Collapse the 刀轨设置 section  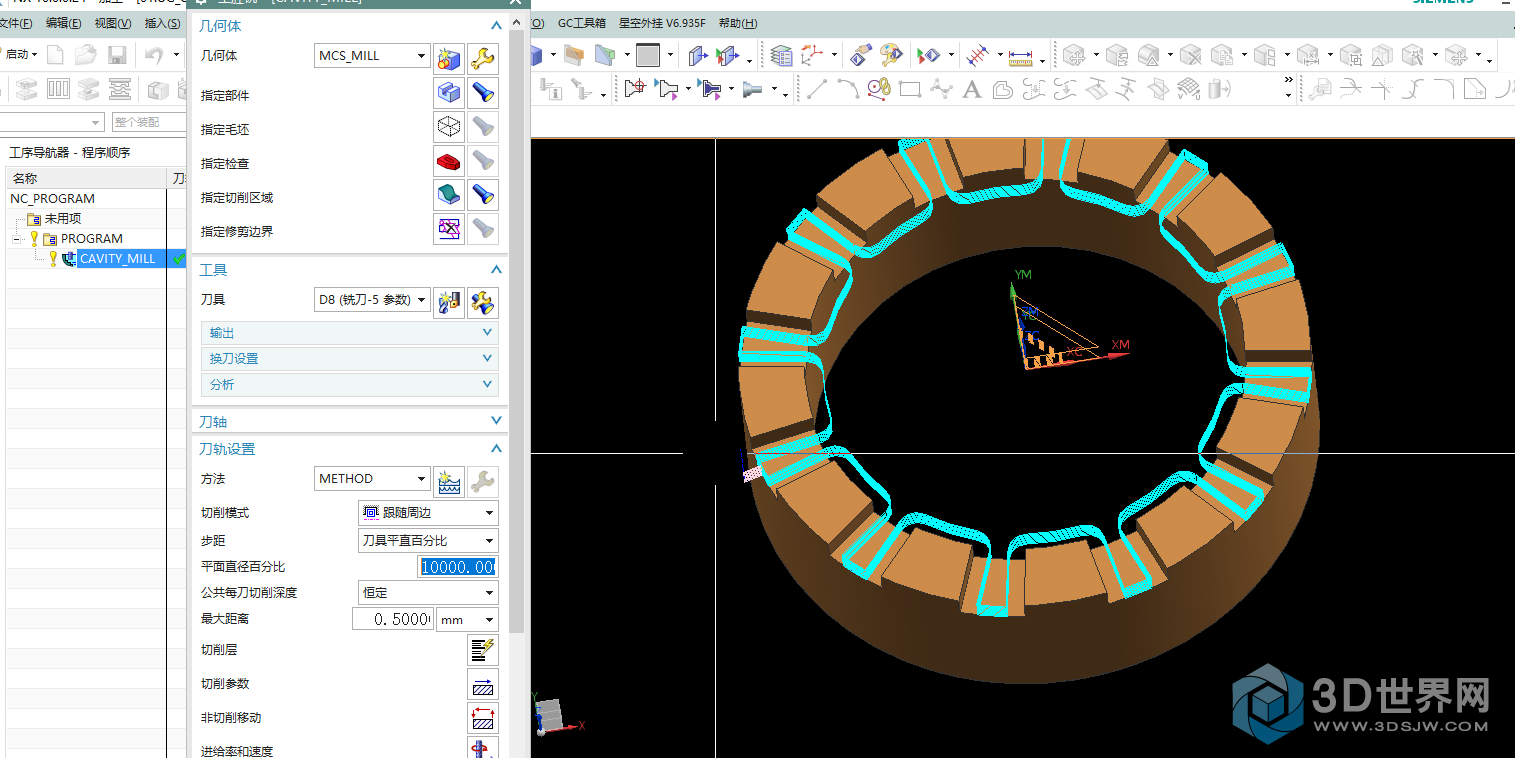(496, 449)
